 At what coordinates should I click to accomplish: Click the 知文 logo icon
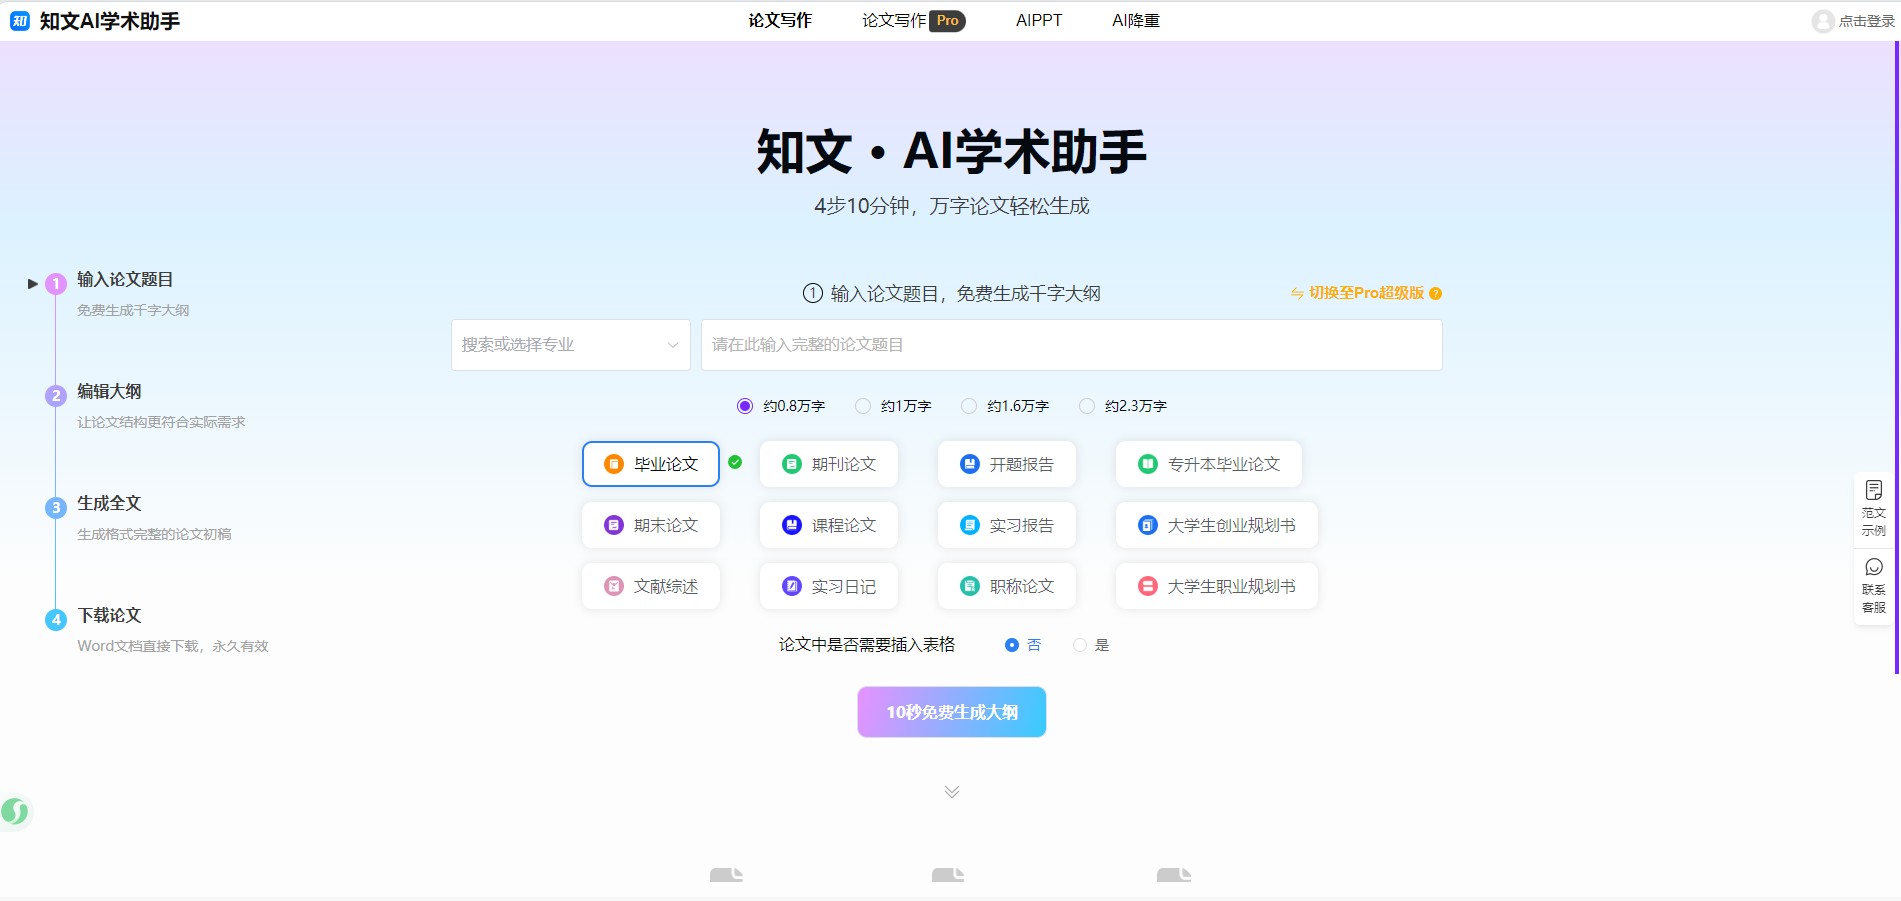tap(20, 21)
